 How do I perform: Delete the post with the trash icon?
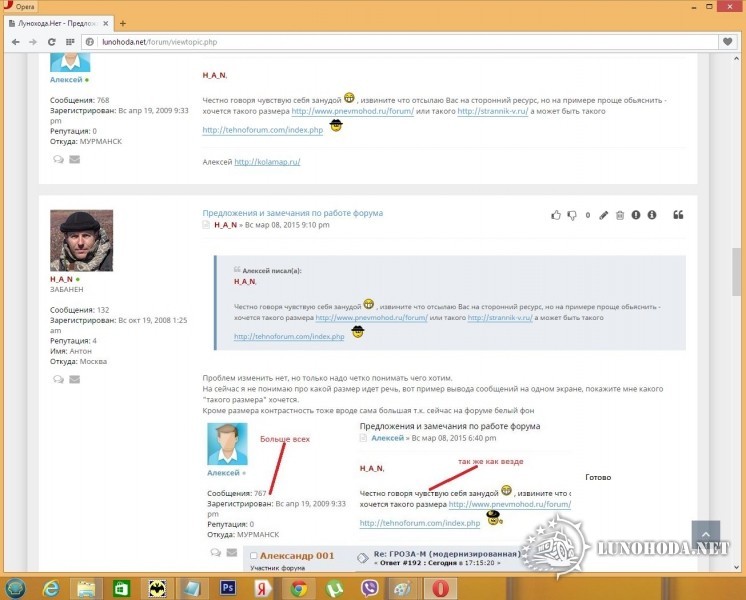[x=619, y=215]
